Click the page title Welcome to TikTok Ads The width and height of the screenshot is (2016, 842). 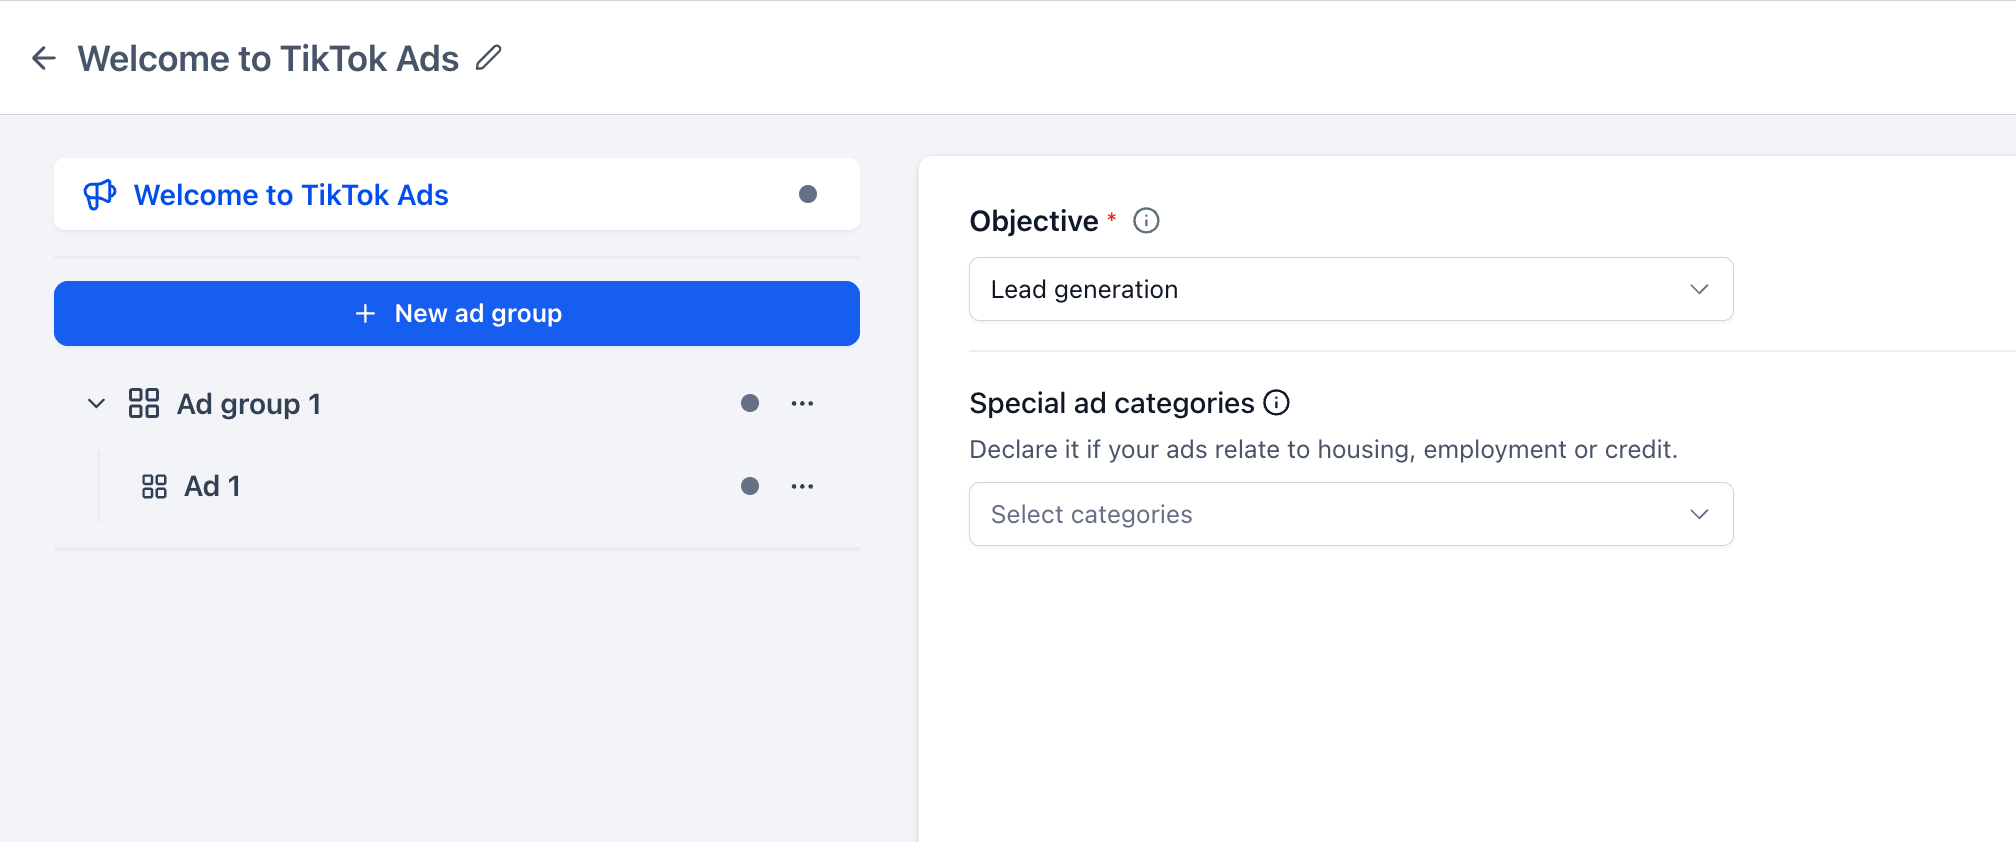point(268,59)
